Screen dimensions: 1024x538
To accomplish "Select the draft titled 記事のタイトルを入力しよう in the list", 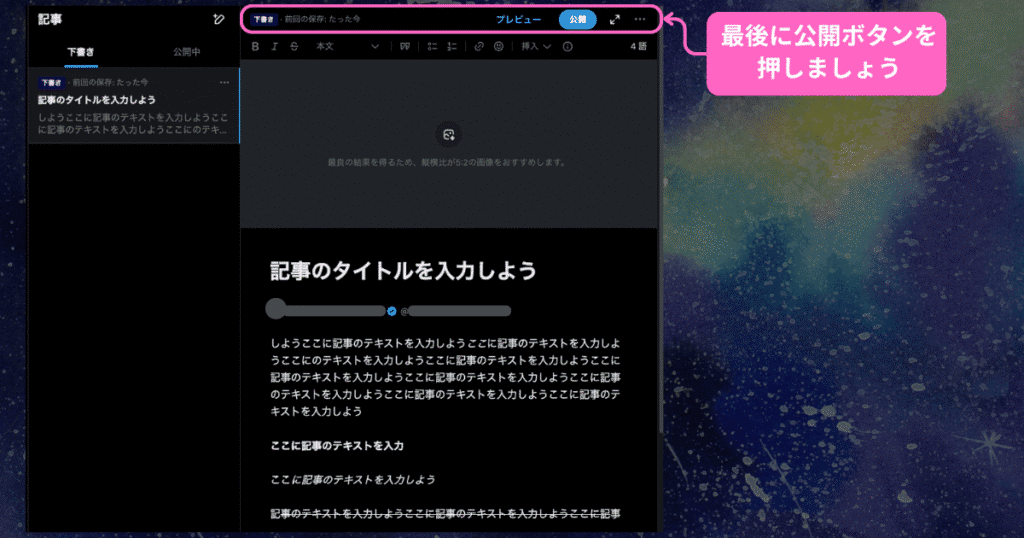I will (x=134, y=106).
